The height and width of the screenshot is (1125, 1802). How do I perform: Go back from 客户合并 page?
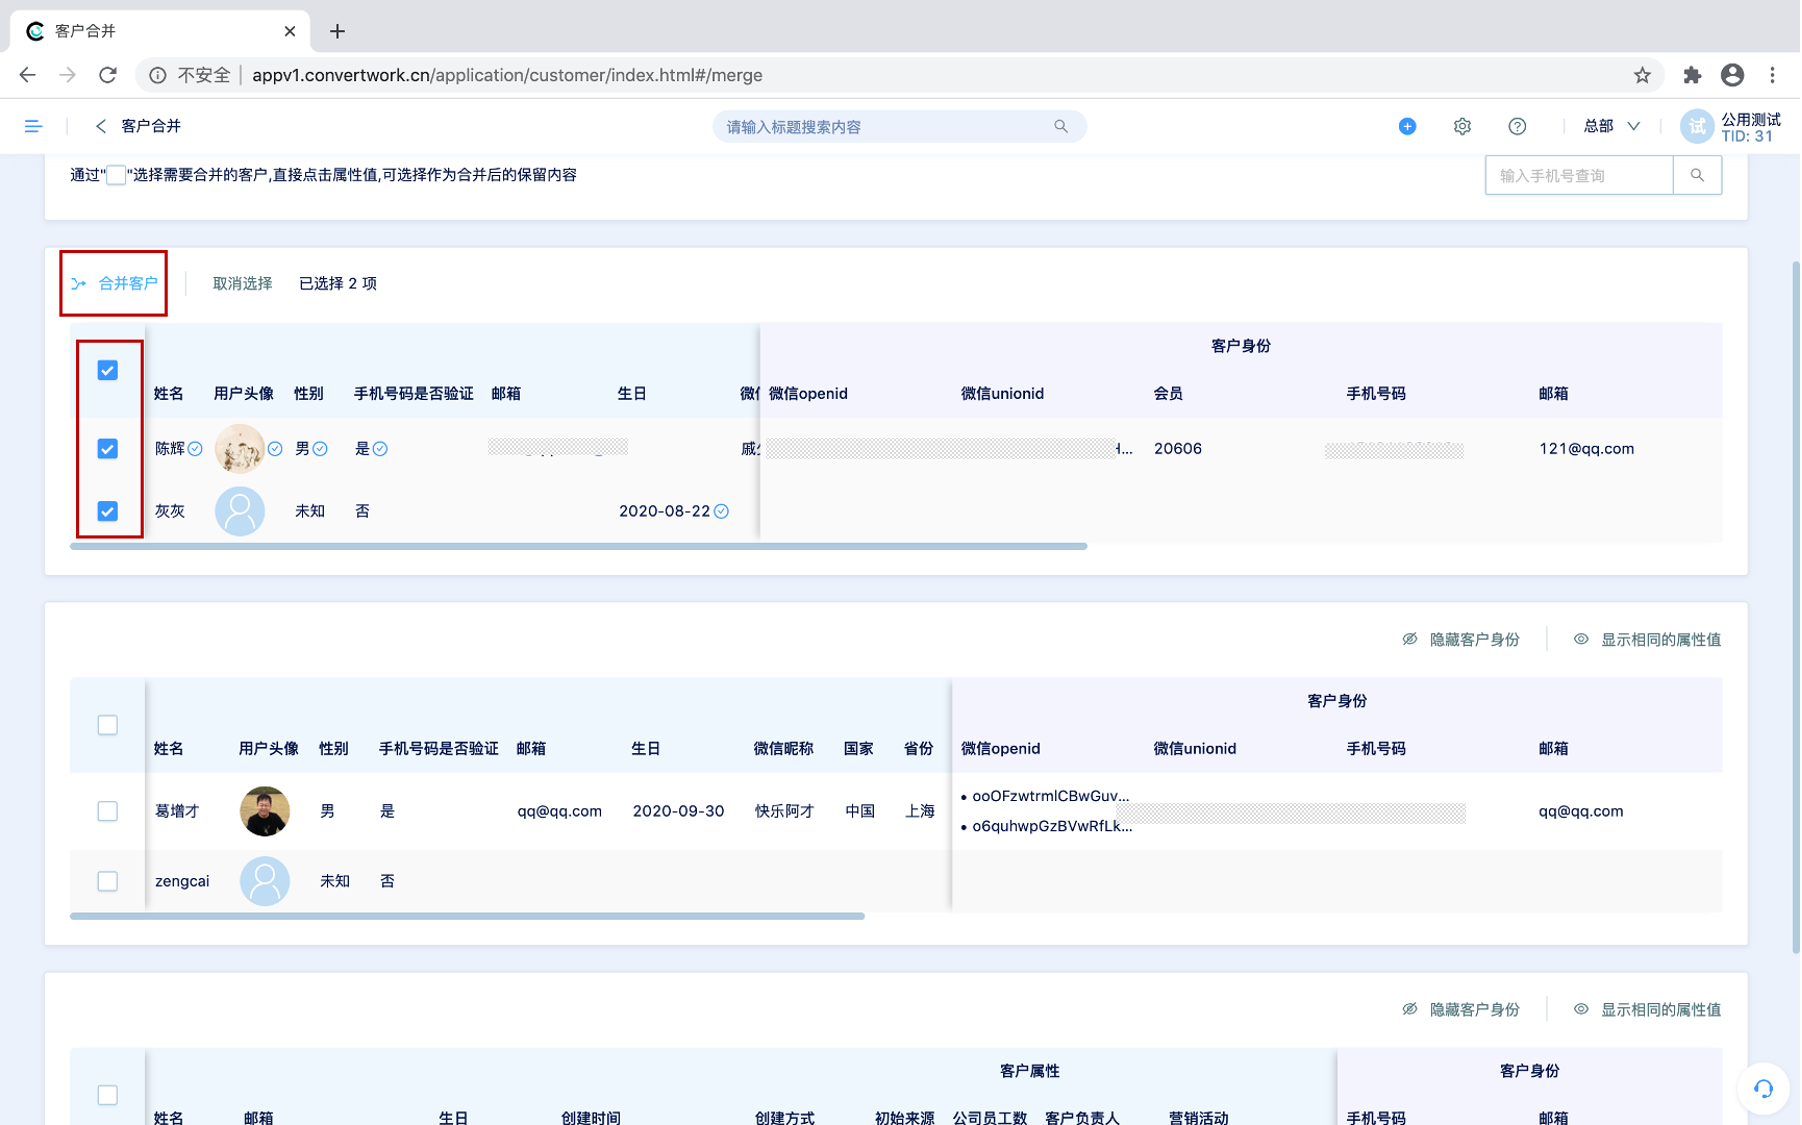tap(100, 126)
